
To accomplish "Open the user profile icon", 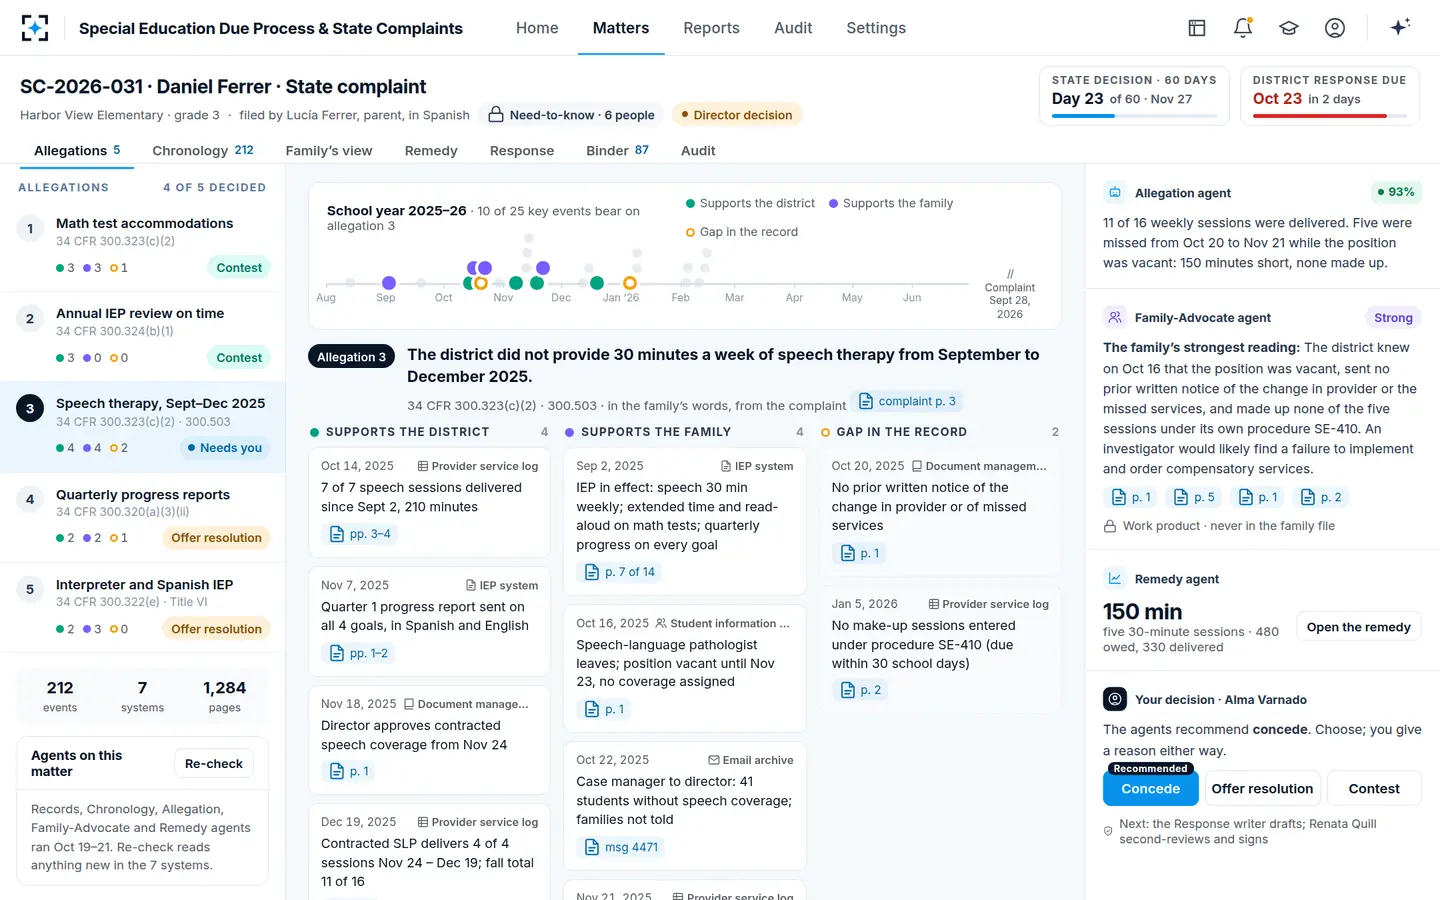I will (x=1335, y=28).
